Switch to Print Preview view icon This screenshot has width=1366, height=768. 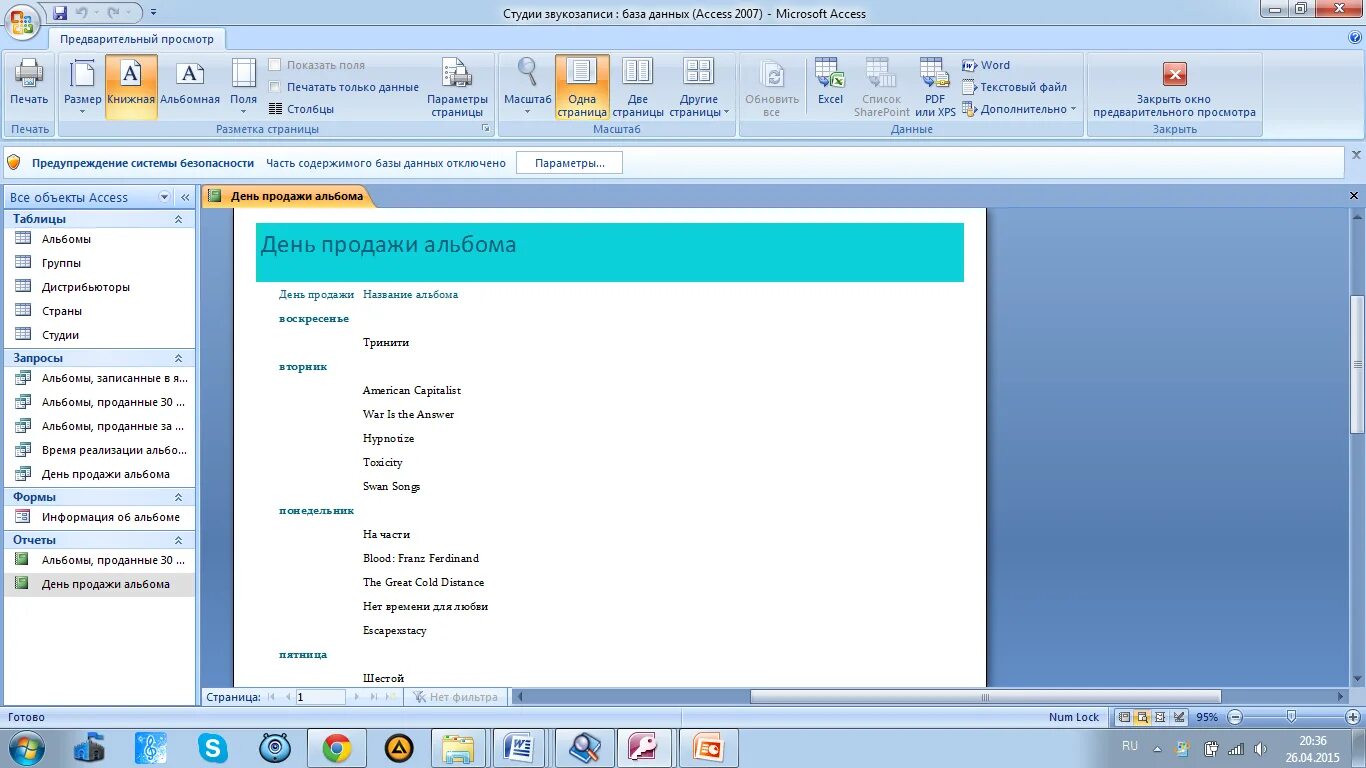[1142, 717]
